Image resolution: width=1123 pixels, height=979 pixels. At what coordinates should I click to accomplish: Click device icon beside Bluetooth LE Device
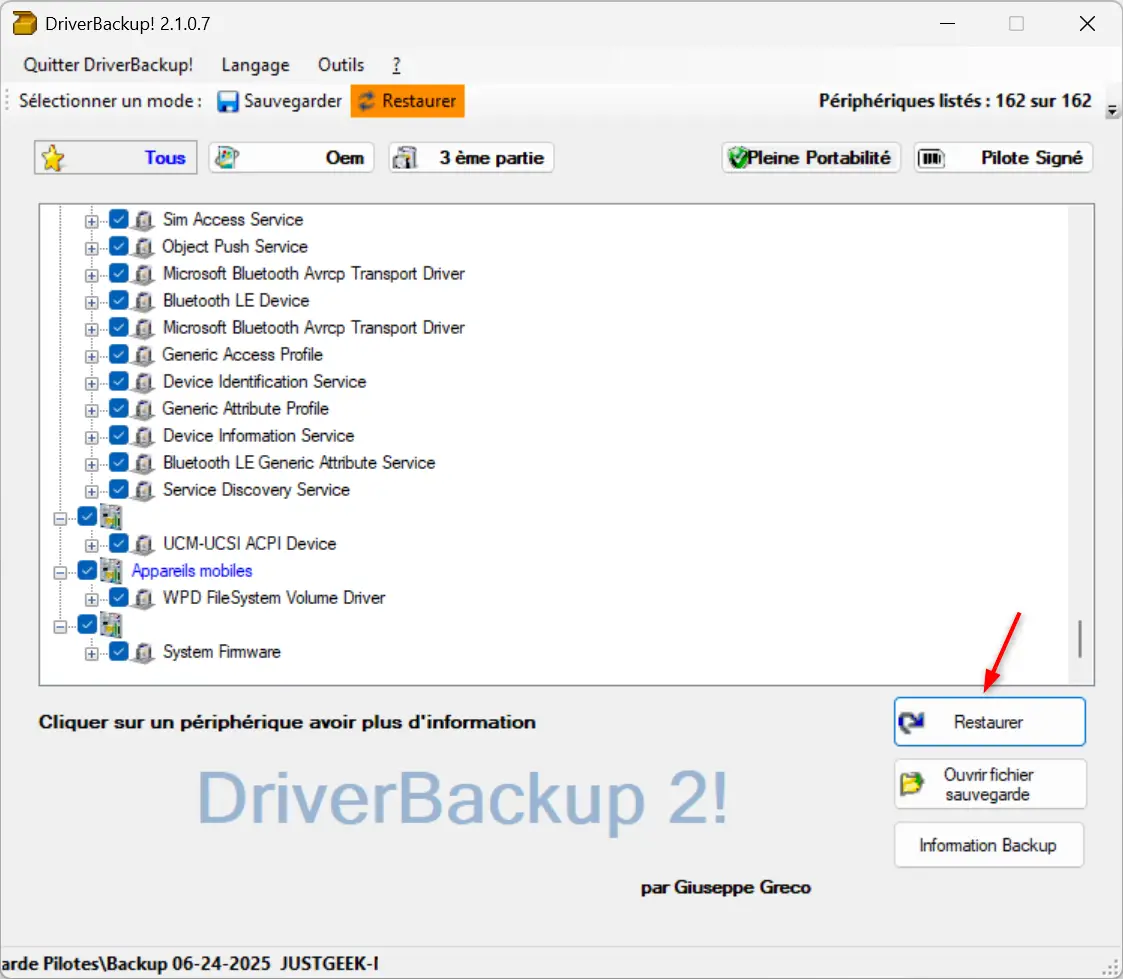[x=144, y=301]
